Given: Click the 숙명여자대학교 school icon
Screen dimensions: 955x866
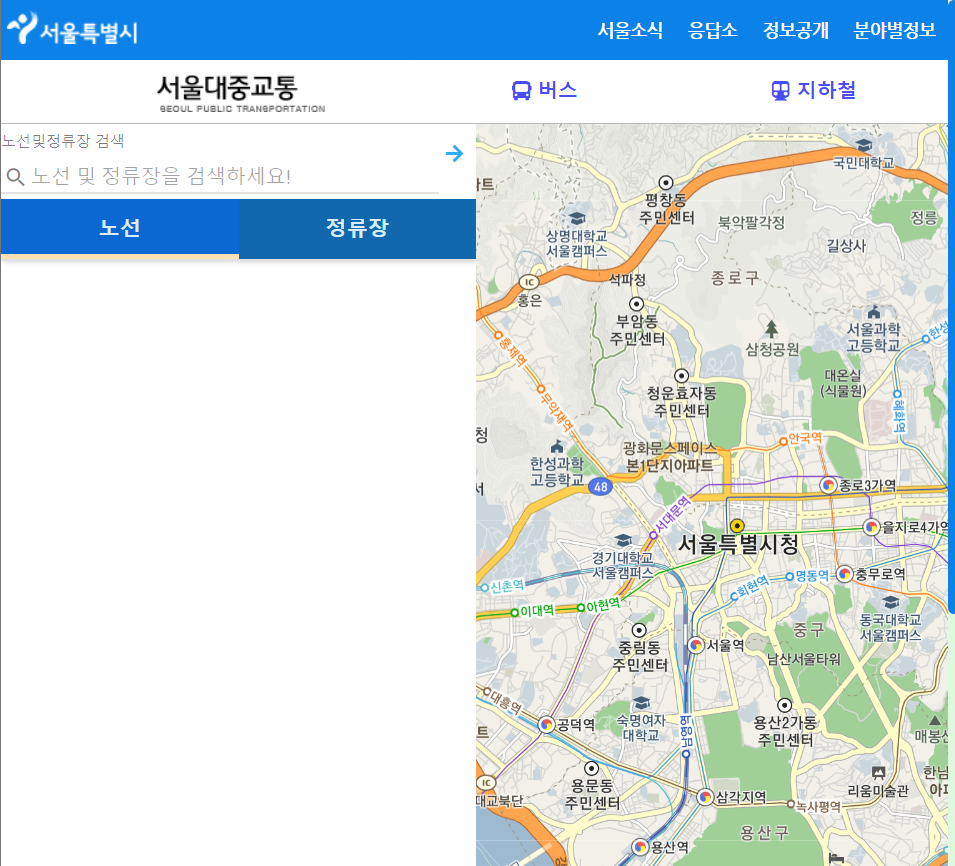Looking at the screenshot, I should [x=641, y=703].
